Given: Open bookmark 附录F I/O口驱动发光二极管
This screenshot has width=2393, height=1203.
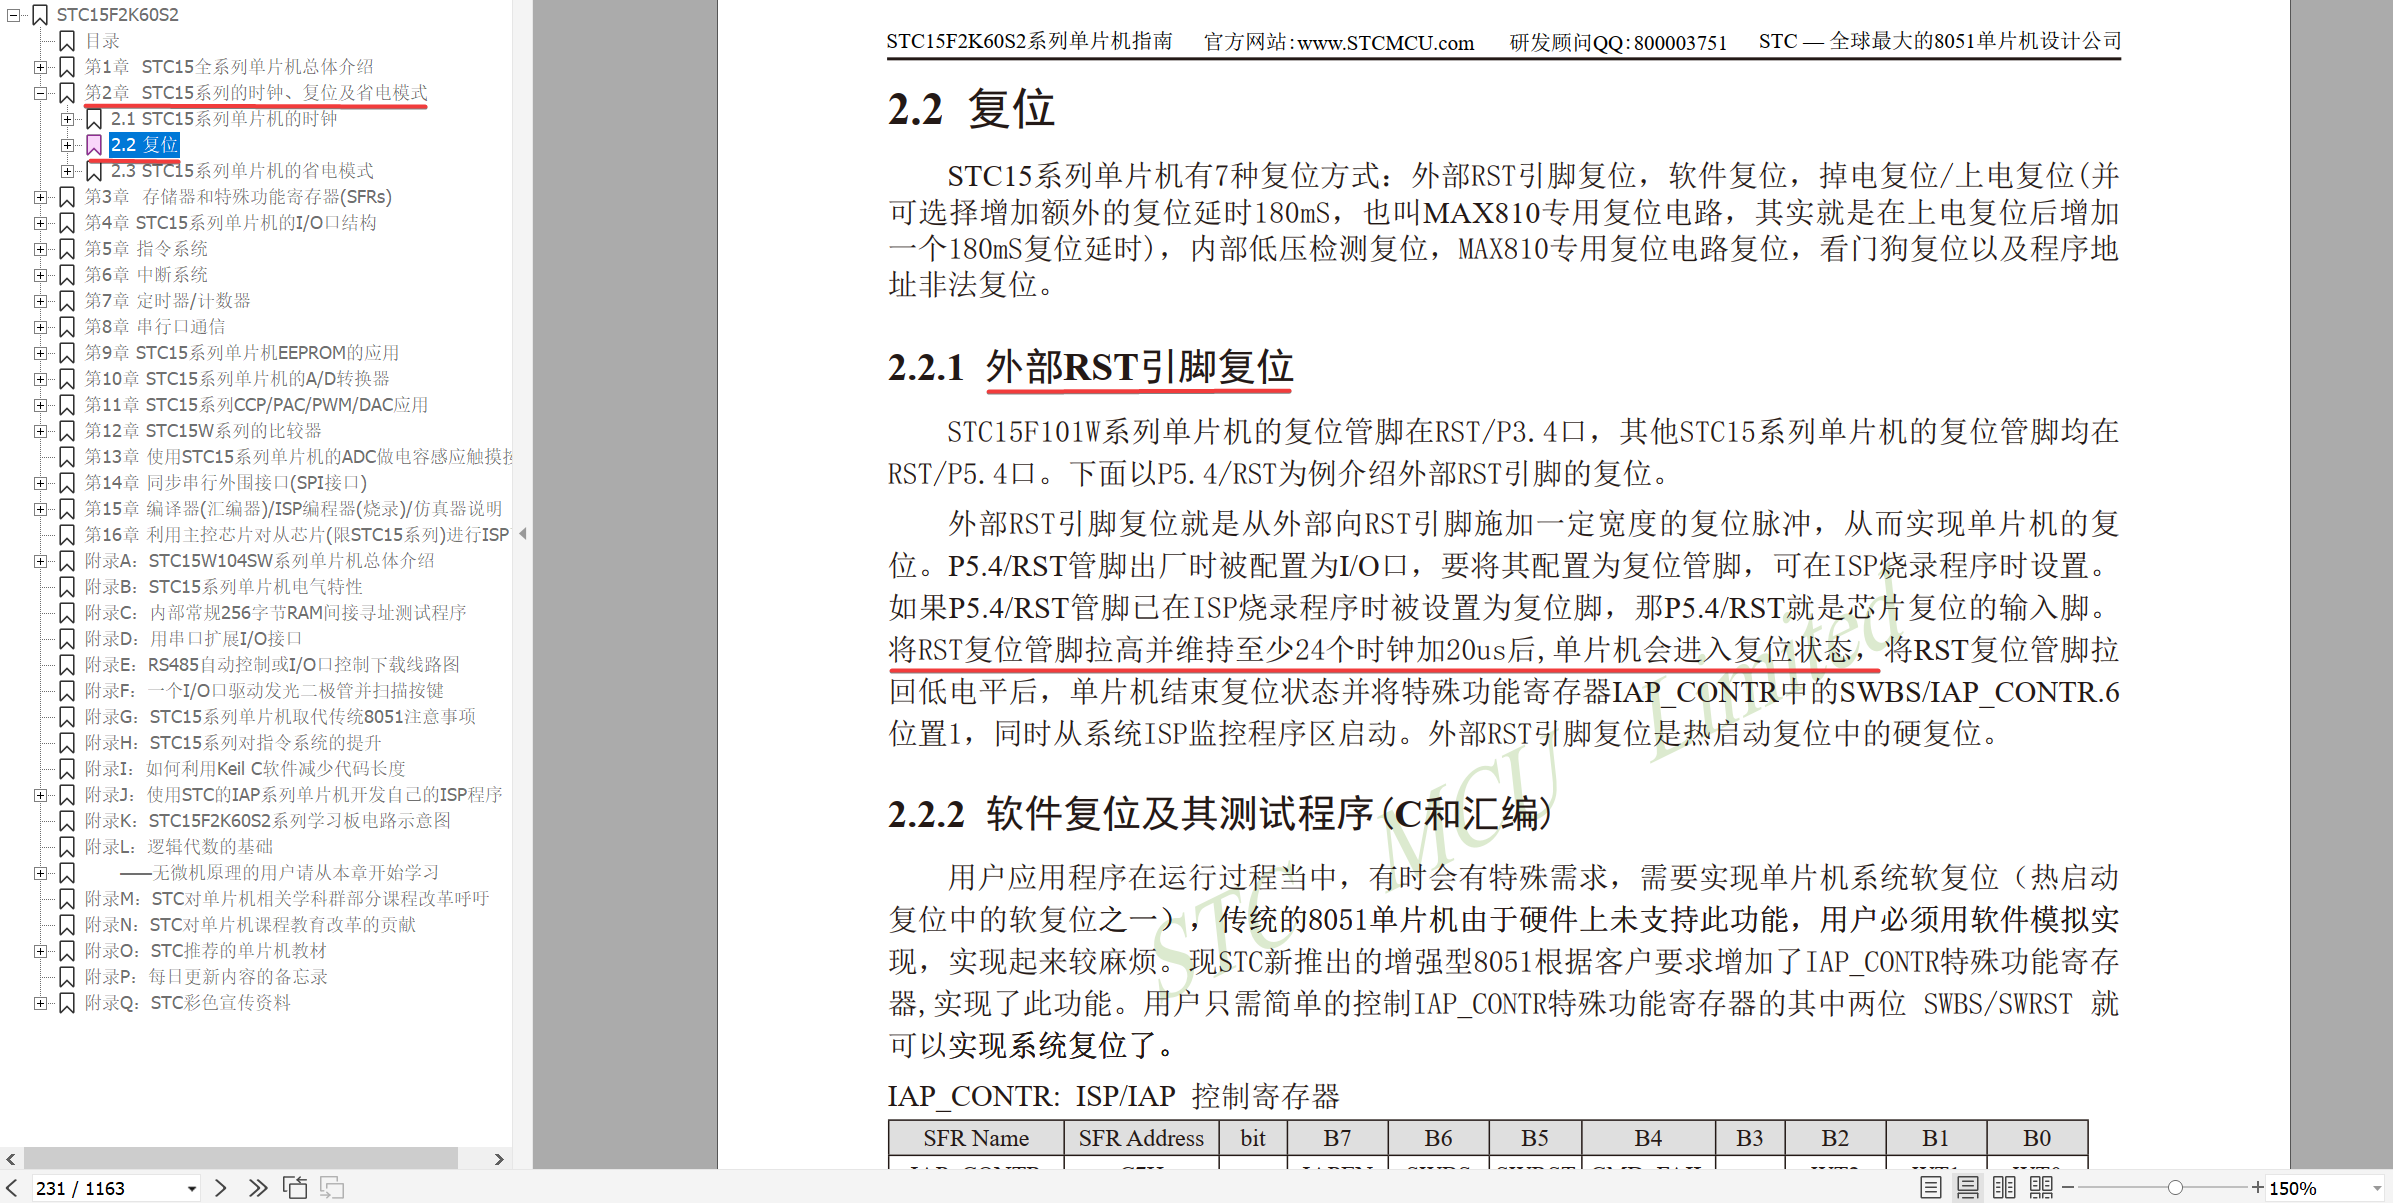Looking at the screenshot, I should (x=264, y=691).
